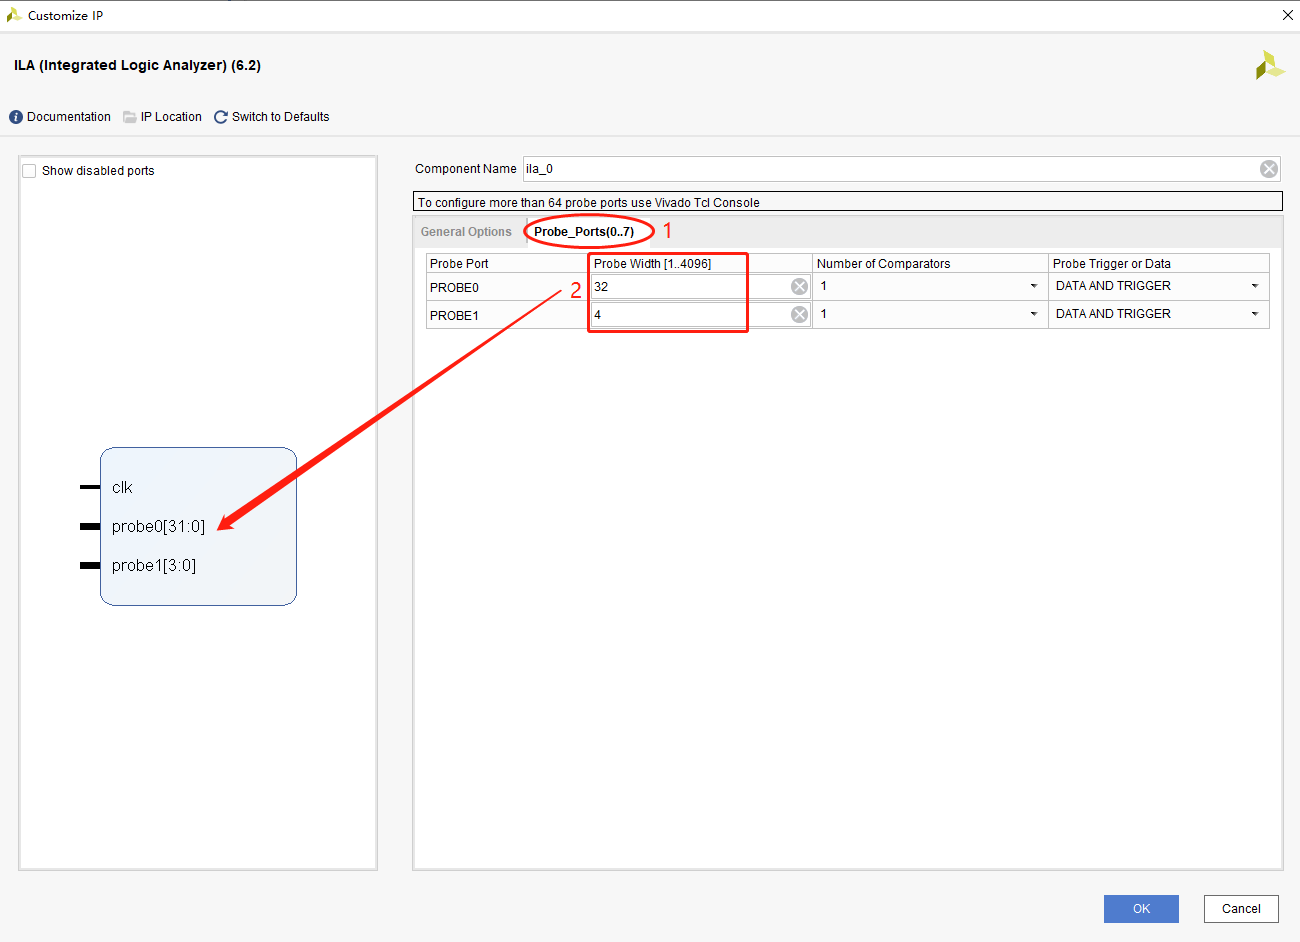Confirm with the OK button

(x=1141, y=909)
